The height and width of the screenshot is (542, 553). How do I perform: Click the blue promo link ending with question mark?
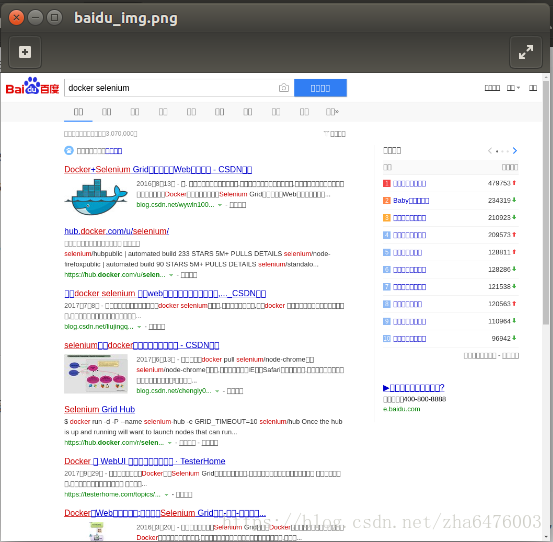413,388
